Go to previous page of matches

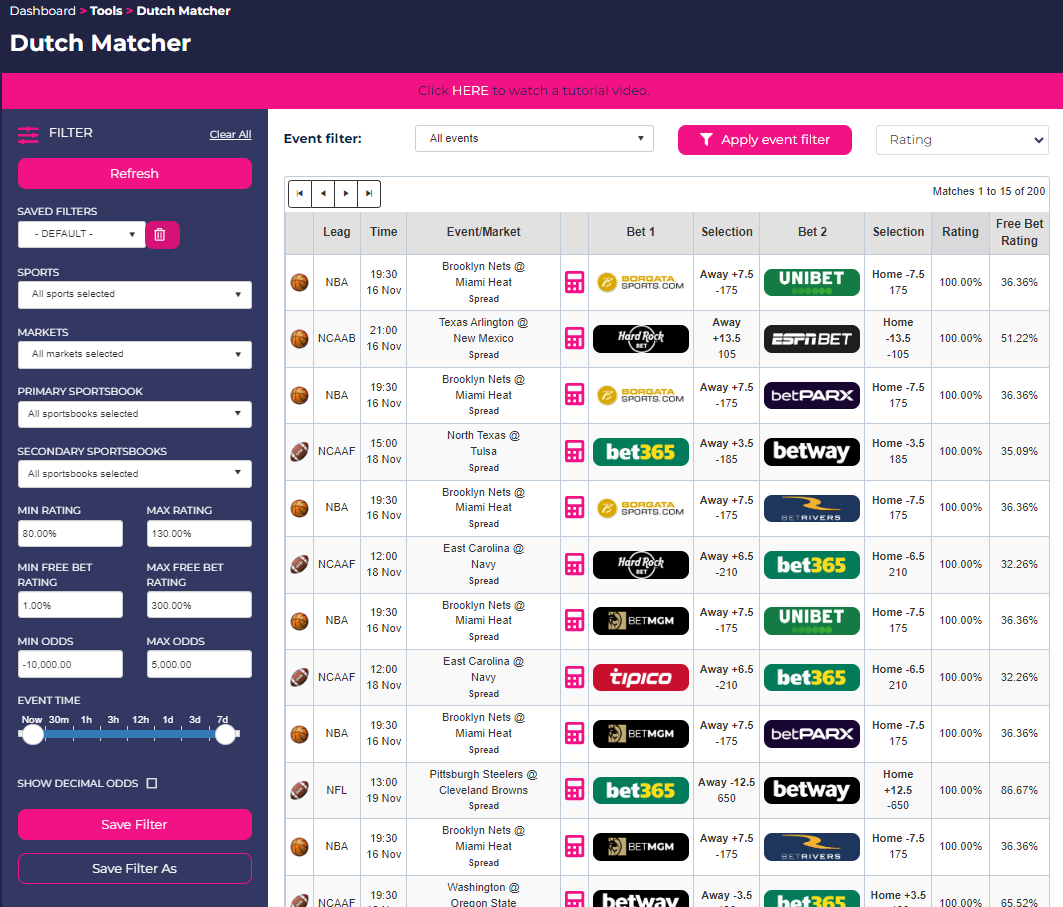323,194
